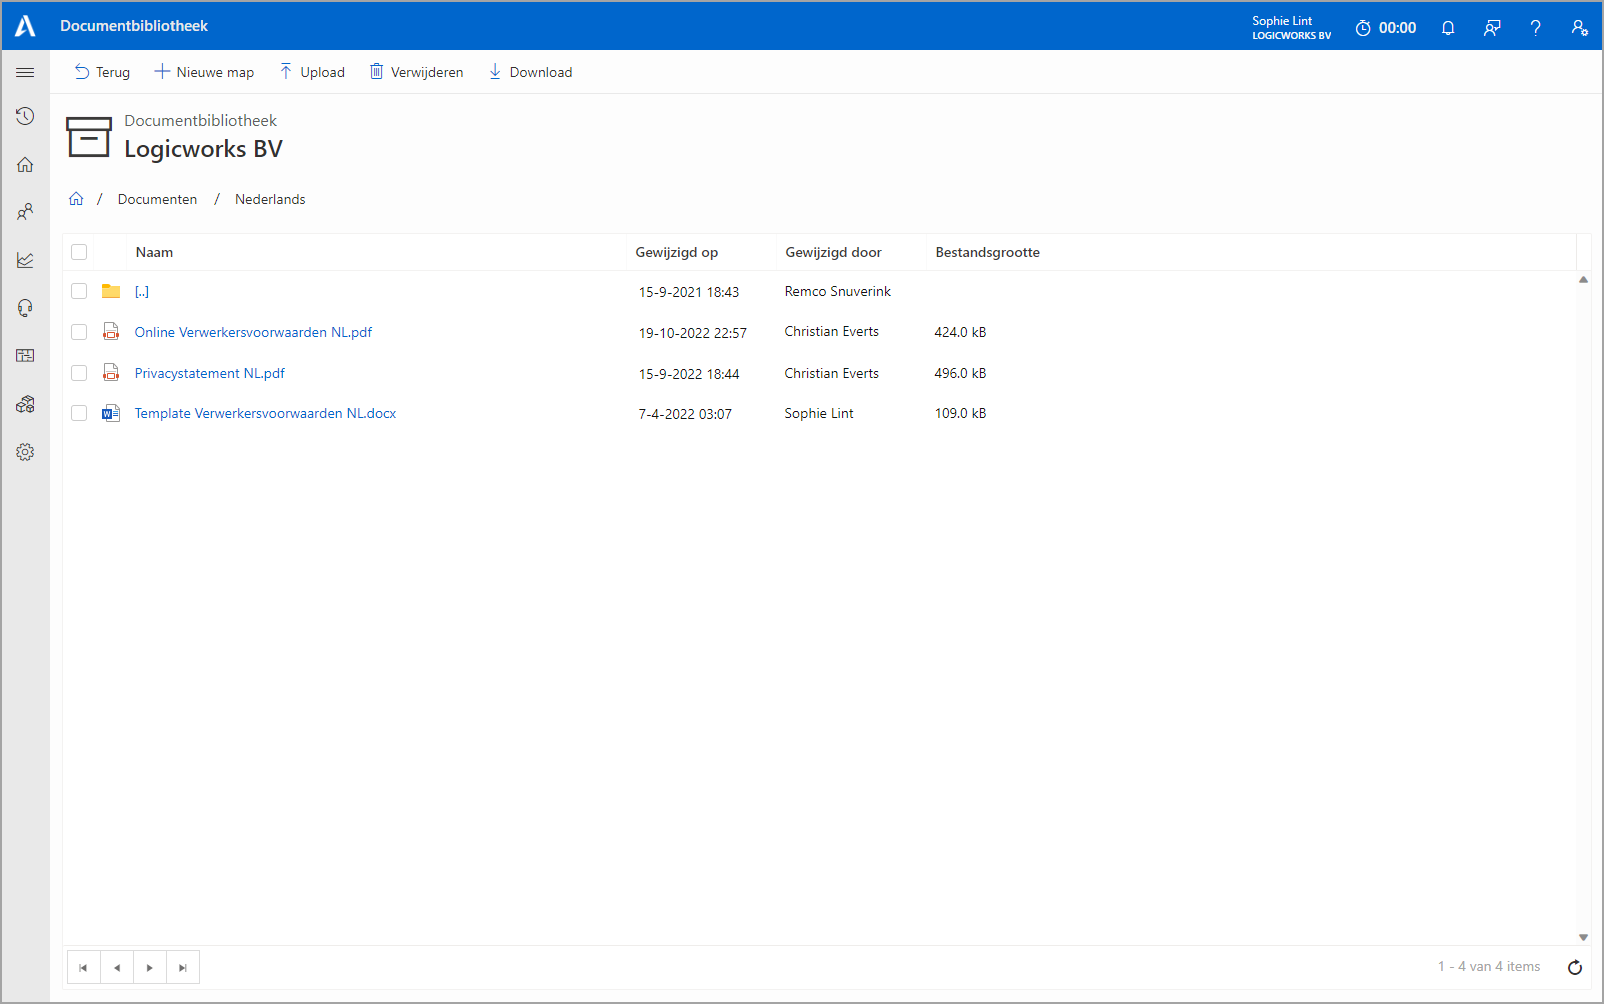Select checkbox for Privacystatement NL.pdf
Image resolution: width=1604 pixels, height=1004 pixels.
click(x=79, y=373)
